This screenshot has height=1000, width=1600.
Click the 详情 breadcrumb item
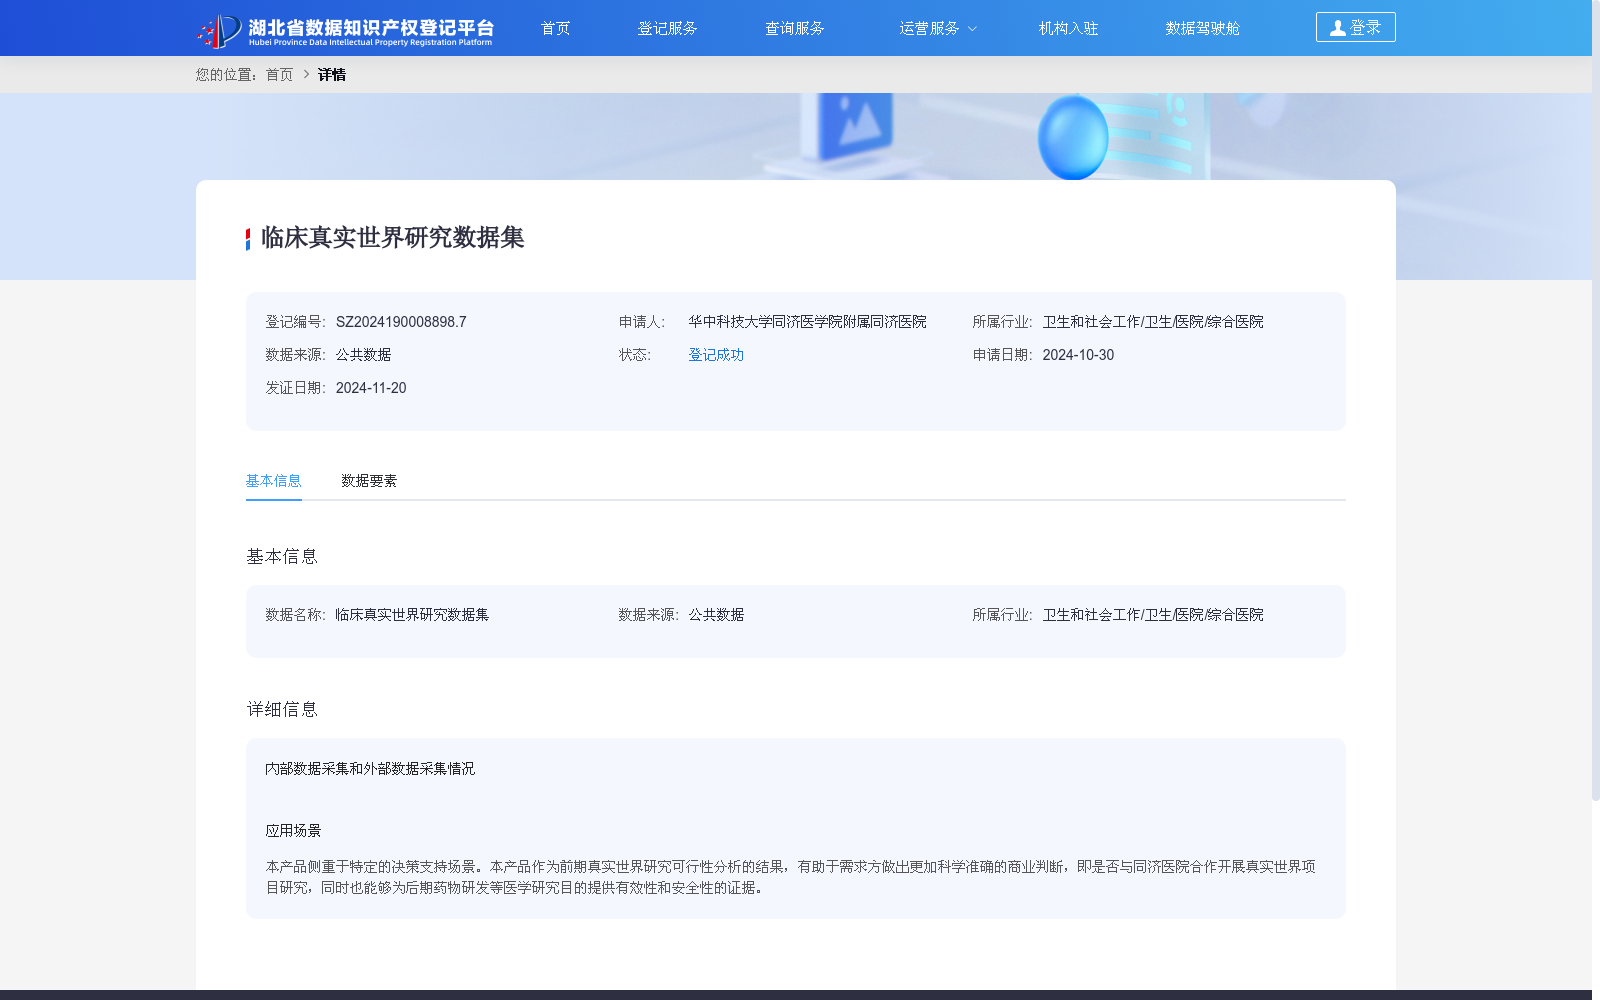click(332, 75)
